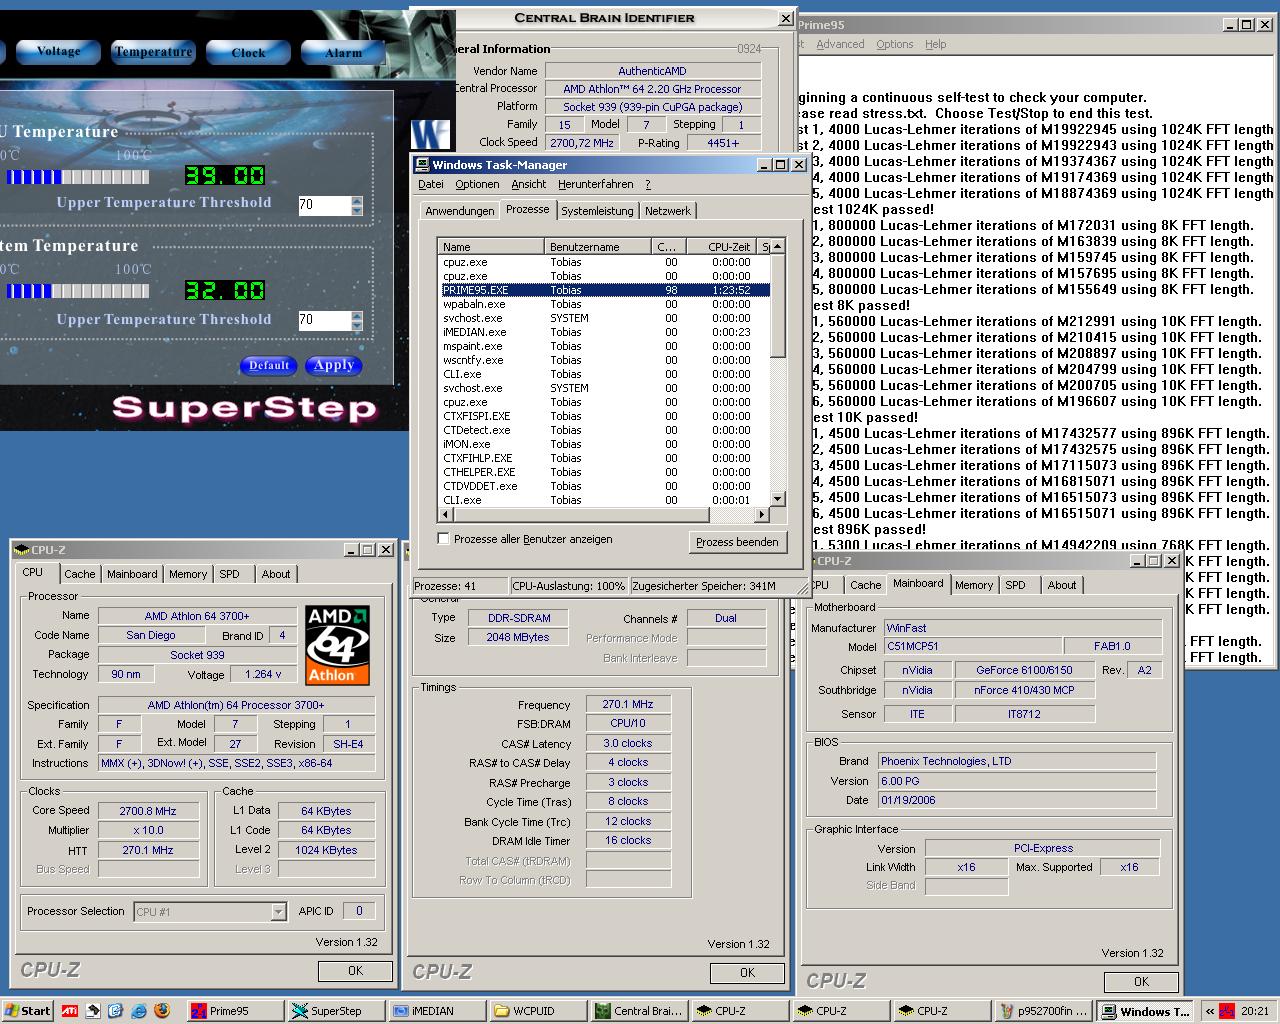The image size is (1280, 1024).
Task: Switch to the Systemleistung tab
Action: pos(597,211)
